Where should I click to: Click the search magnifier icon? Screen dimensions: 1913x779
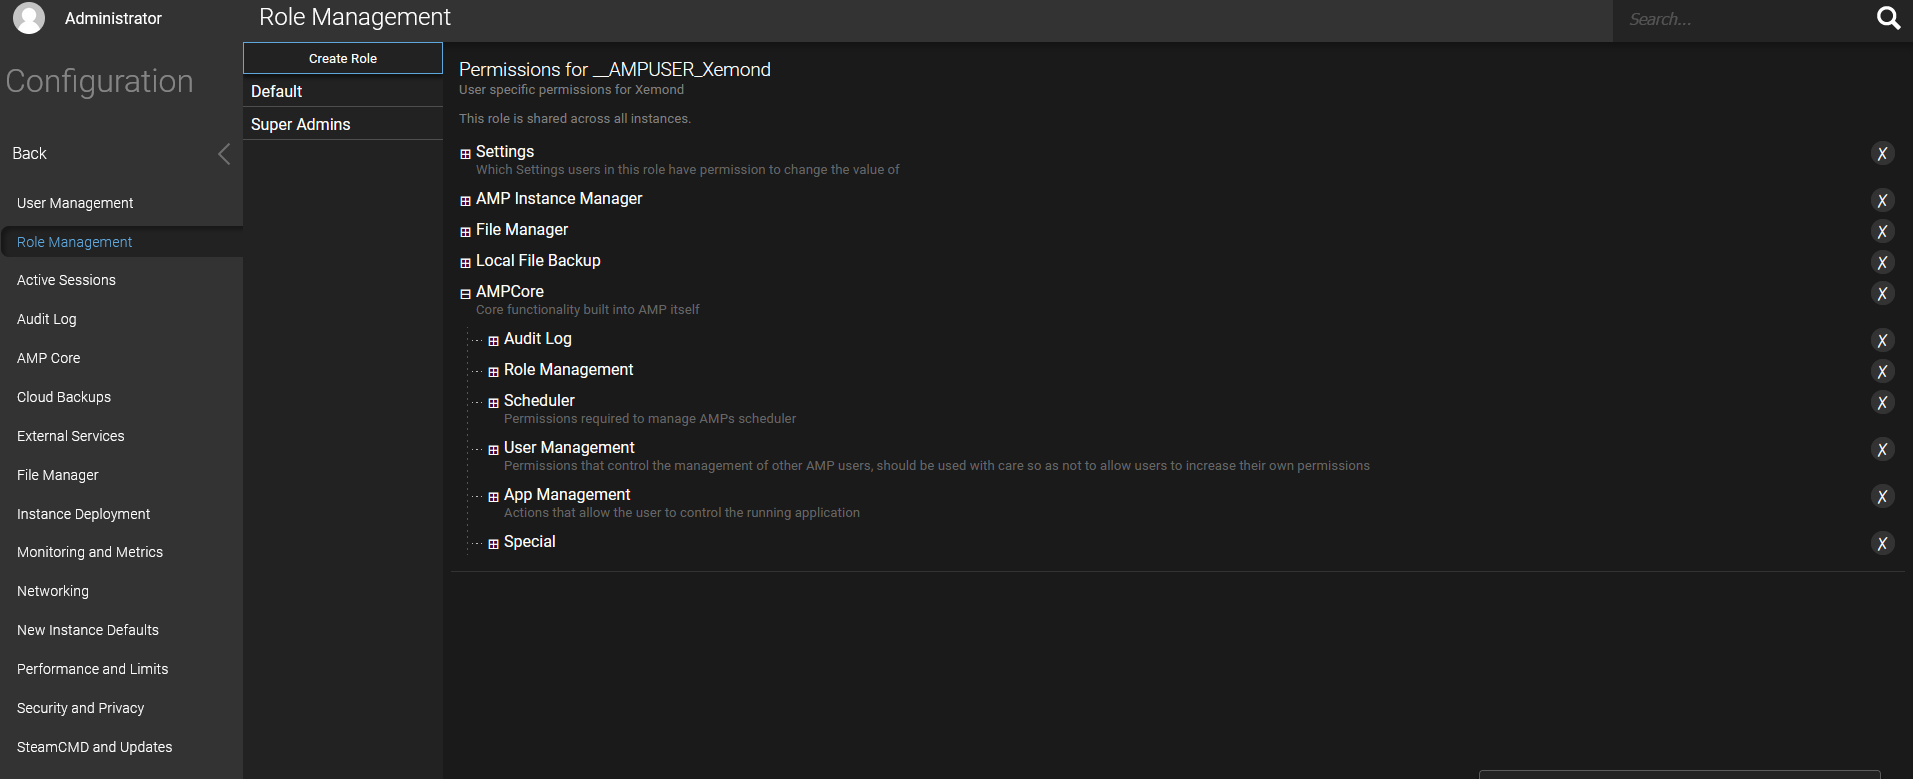[1888, 18]
